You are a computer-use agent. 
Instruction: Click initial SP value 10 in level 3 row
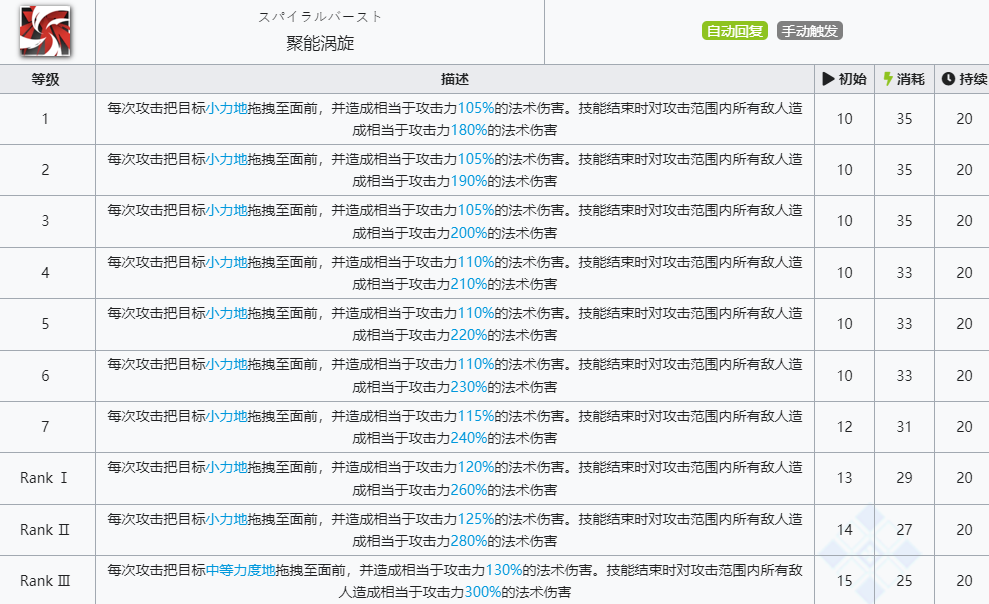845,221
